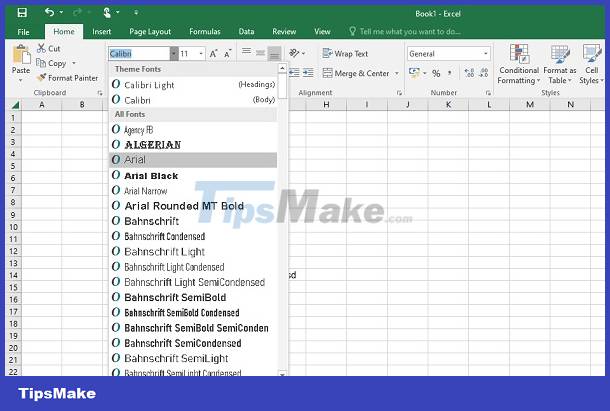Open Number dialog launcher

tap(488, 93)
